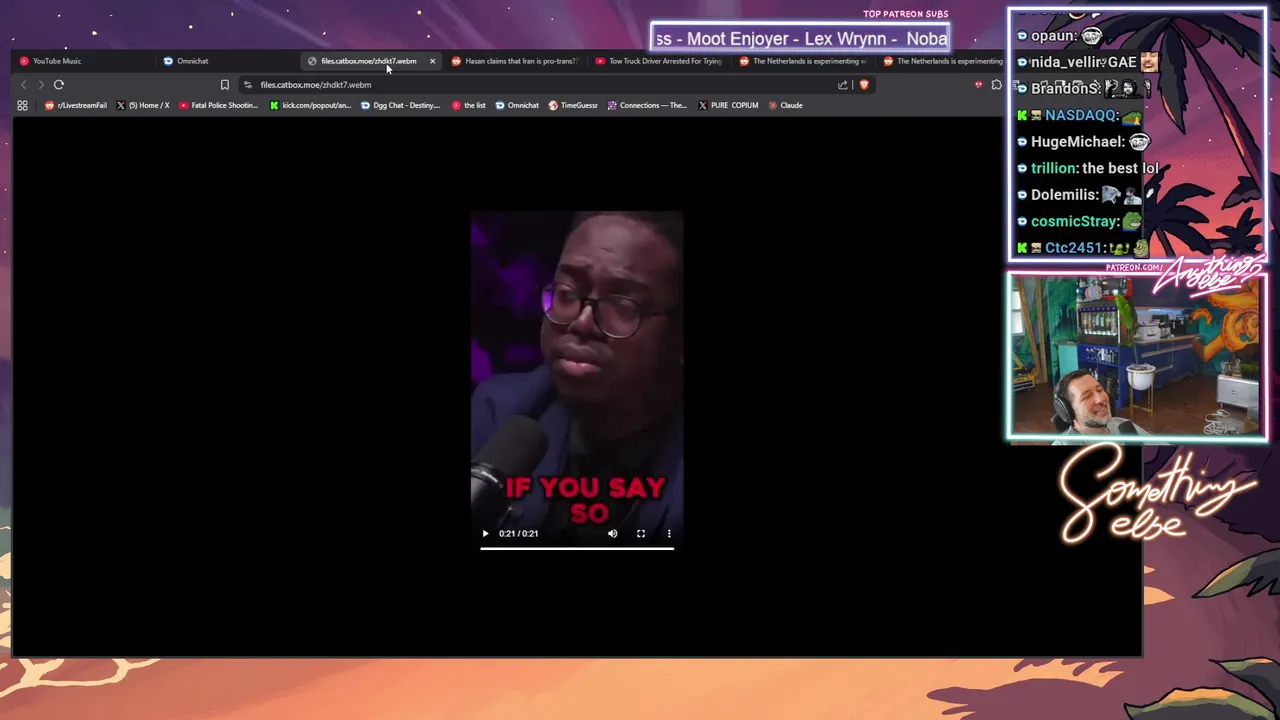Screen dimensions: 1280x720
Task: Click the nida_vellir chat message
Action: pyautogui.click(x=1087, y=62)
